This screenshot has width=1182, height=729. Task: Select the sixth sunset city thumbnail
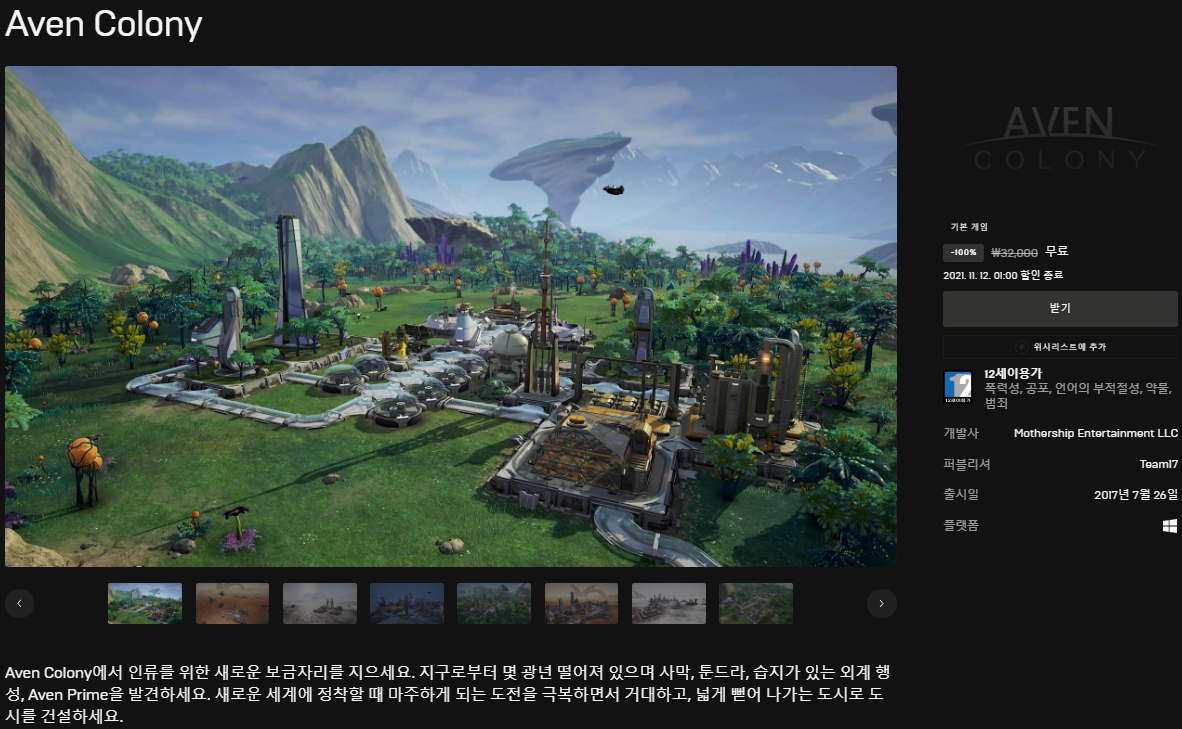[581, 603]
